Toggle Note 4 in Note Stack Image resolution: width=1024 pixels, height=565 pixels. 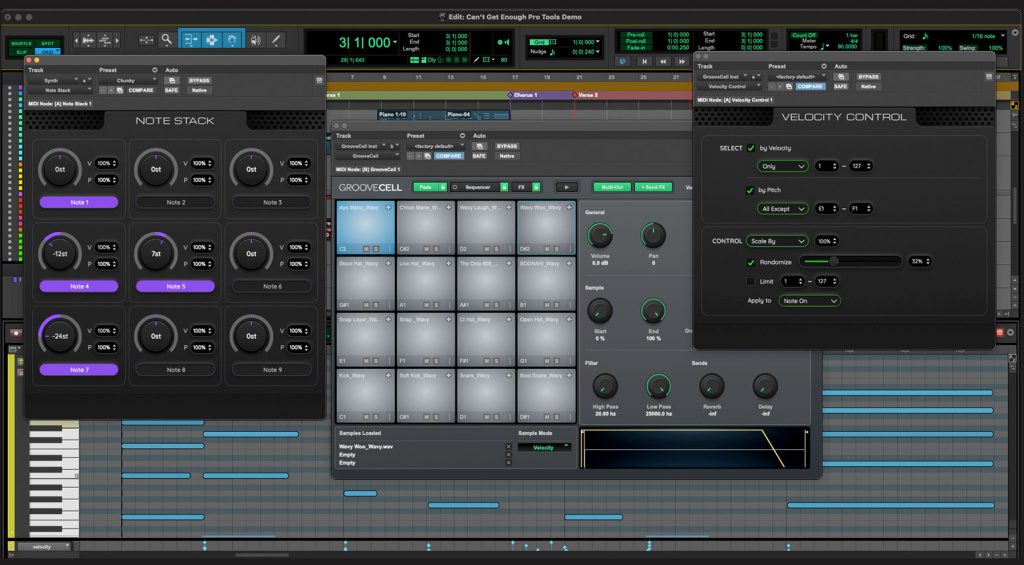click(x=79, y=286)
